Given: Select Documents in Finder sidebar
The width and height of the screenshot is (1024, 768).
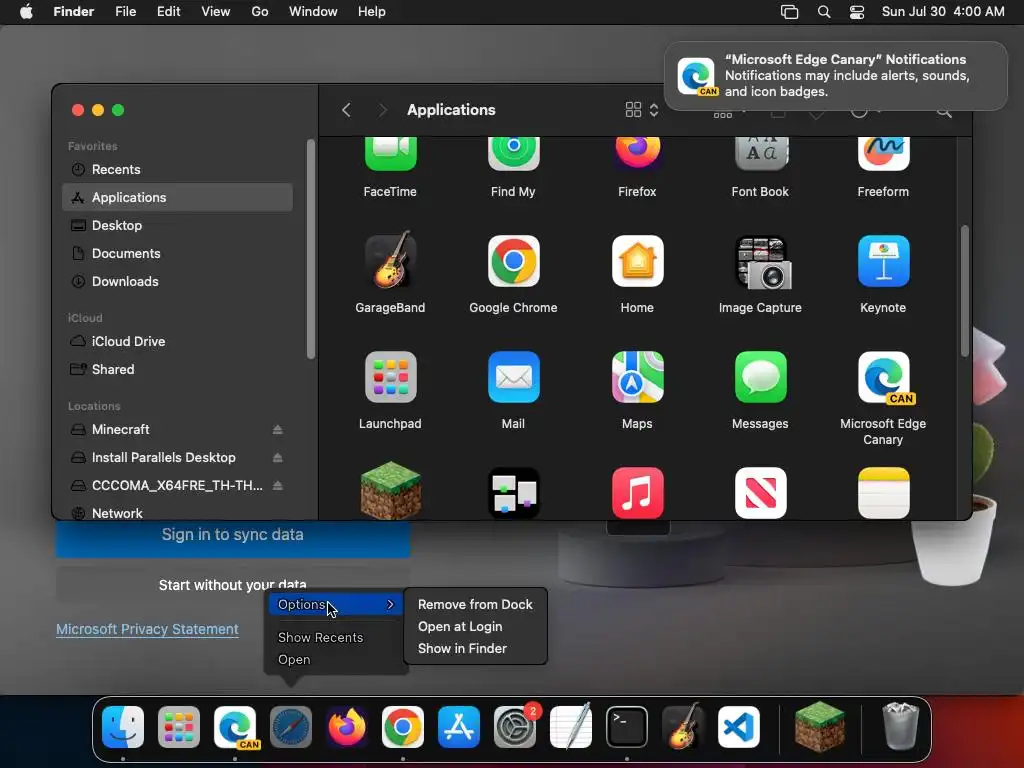Looking at the screenshot, I should coord(177,254).
